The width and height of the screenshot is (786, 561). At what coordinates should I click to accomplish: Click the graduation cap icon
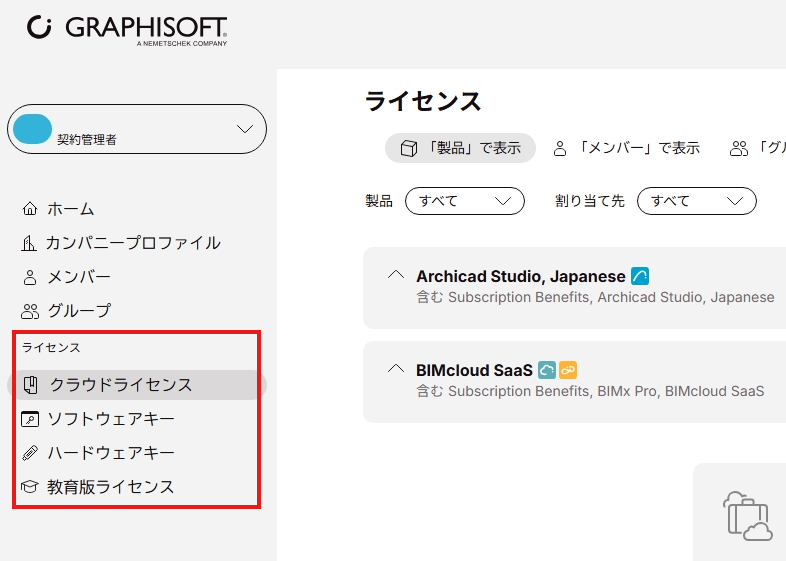(x=30, y=487)
